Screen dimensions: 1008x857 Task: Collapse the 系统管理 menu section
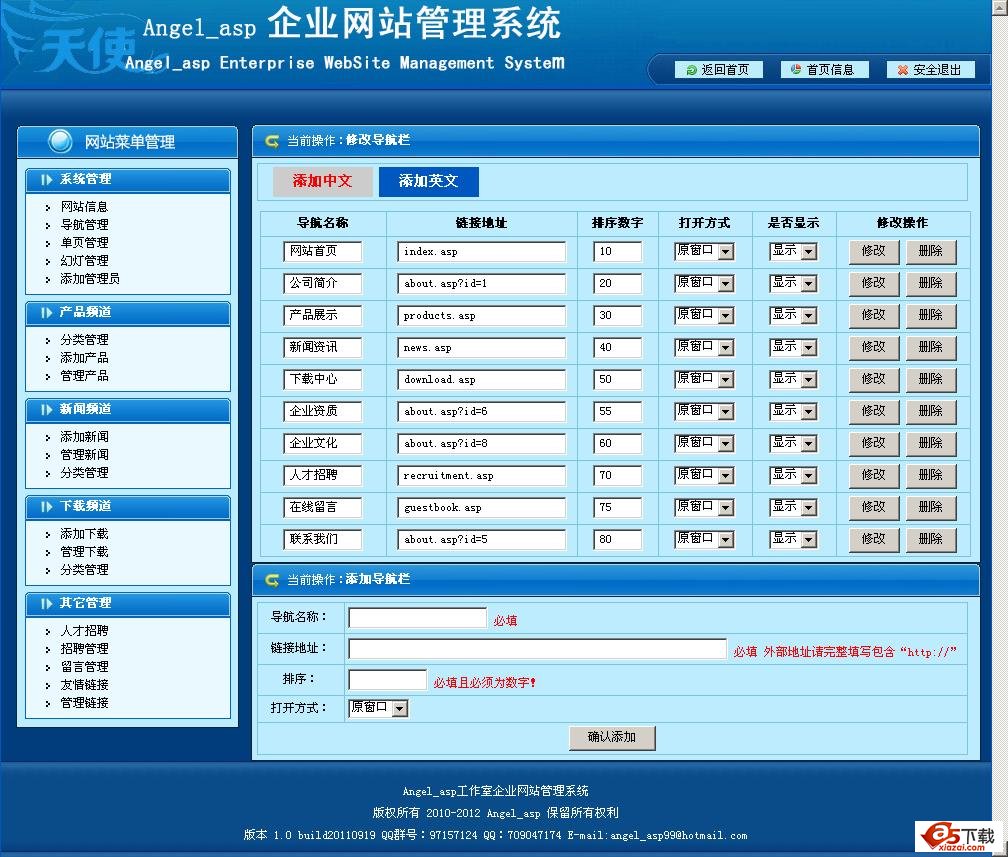coord(127,179)
